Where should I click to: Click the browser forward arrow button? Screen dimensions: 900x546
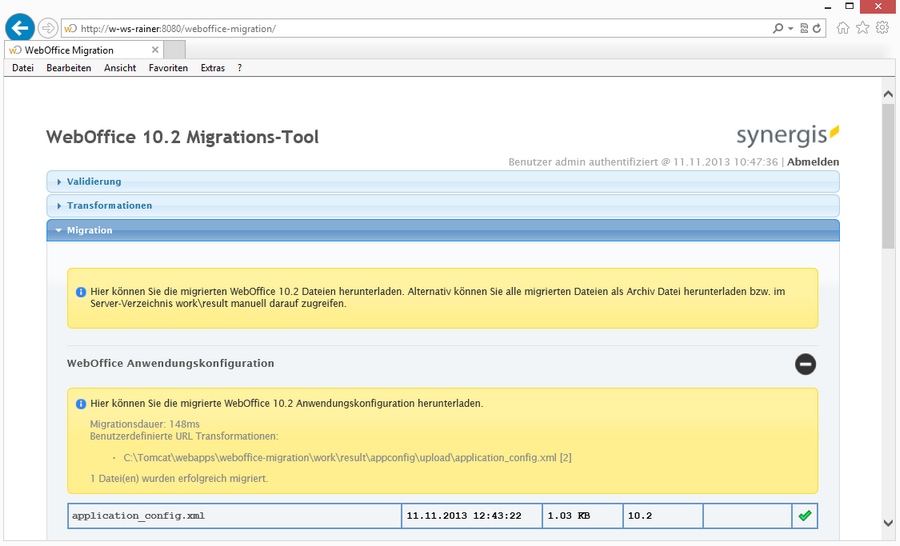click(x=48, y=28)
